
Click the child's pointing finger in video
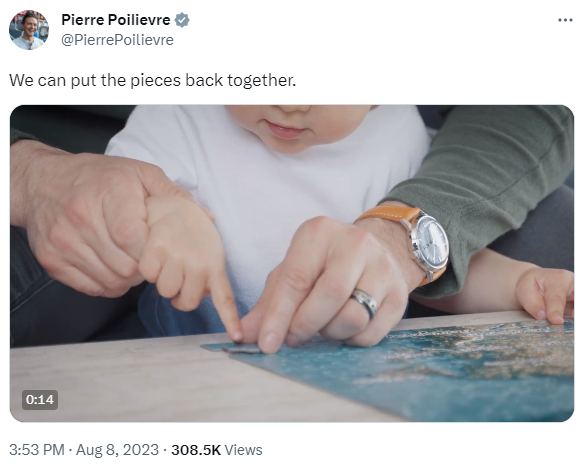point(226,306)
